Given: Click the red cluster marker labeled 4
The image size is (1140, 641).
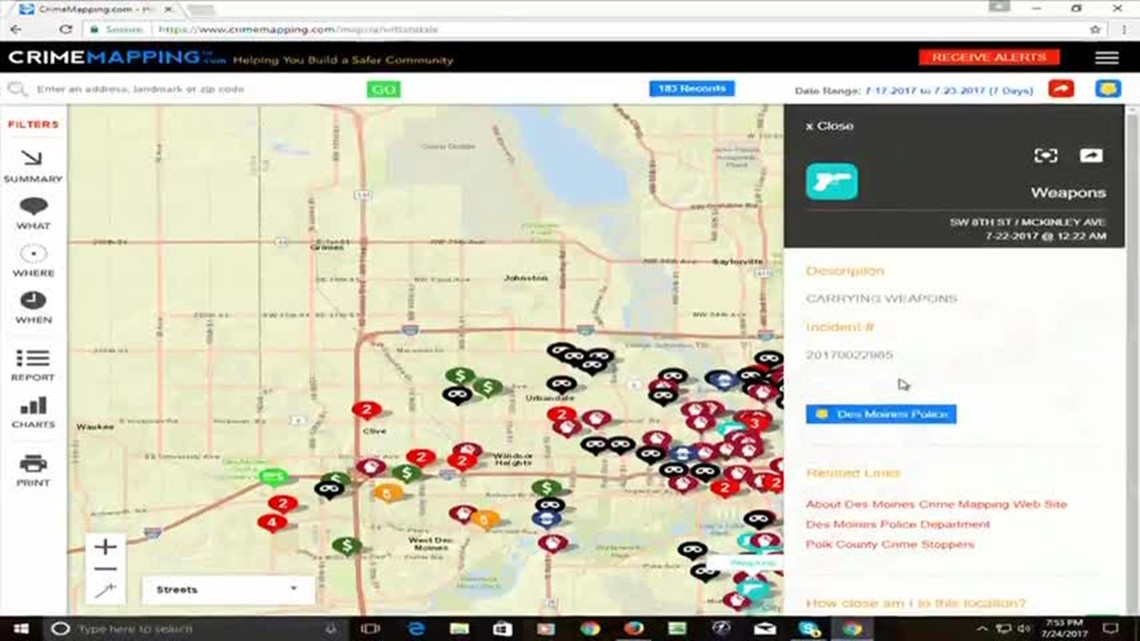Looking at the screenshot, I should (272, 522).
